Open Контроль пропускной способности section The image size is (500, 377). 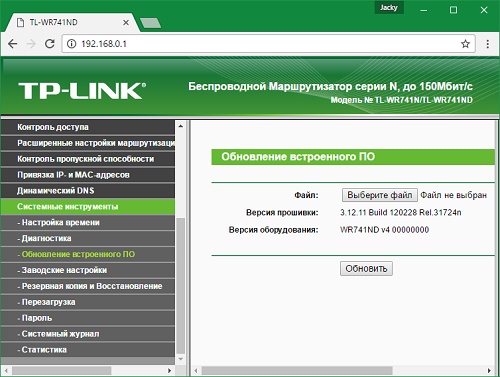point(88,159)
